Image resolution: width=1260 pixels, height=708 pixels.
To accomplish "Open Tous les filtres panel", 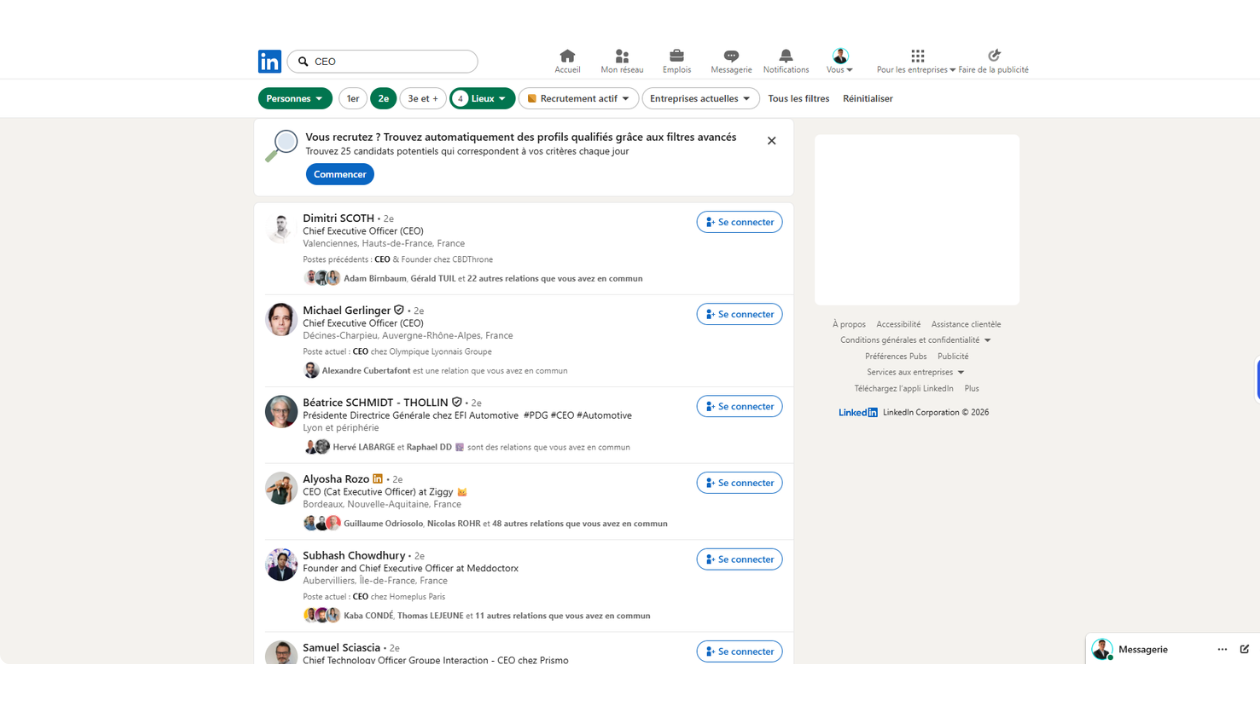I will point(799,98).
